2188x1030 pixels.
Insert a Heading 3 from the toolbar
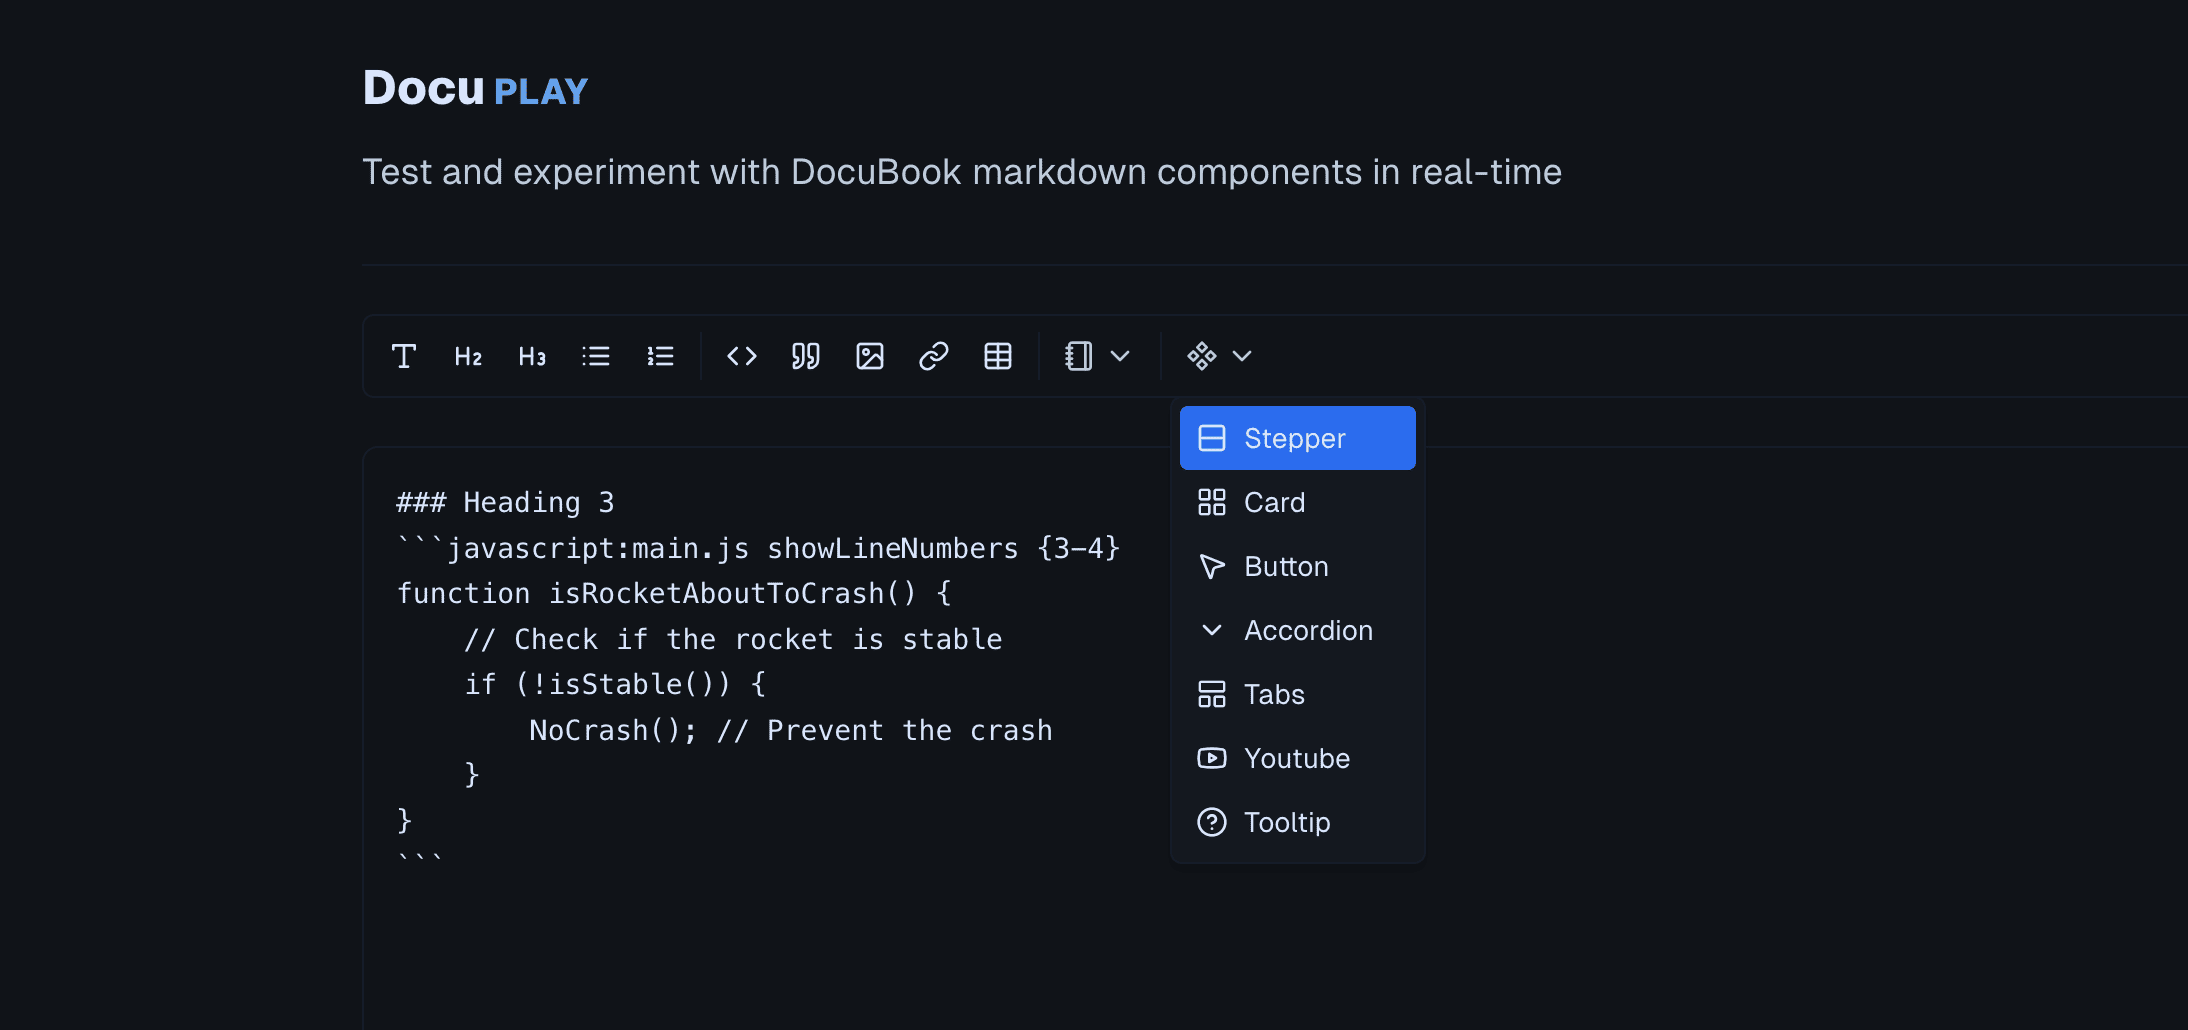532,357
